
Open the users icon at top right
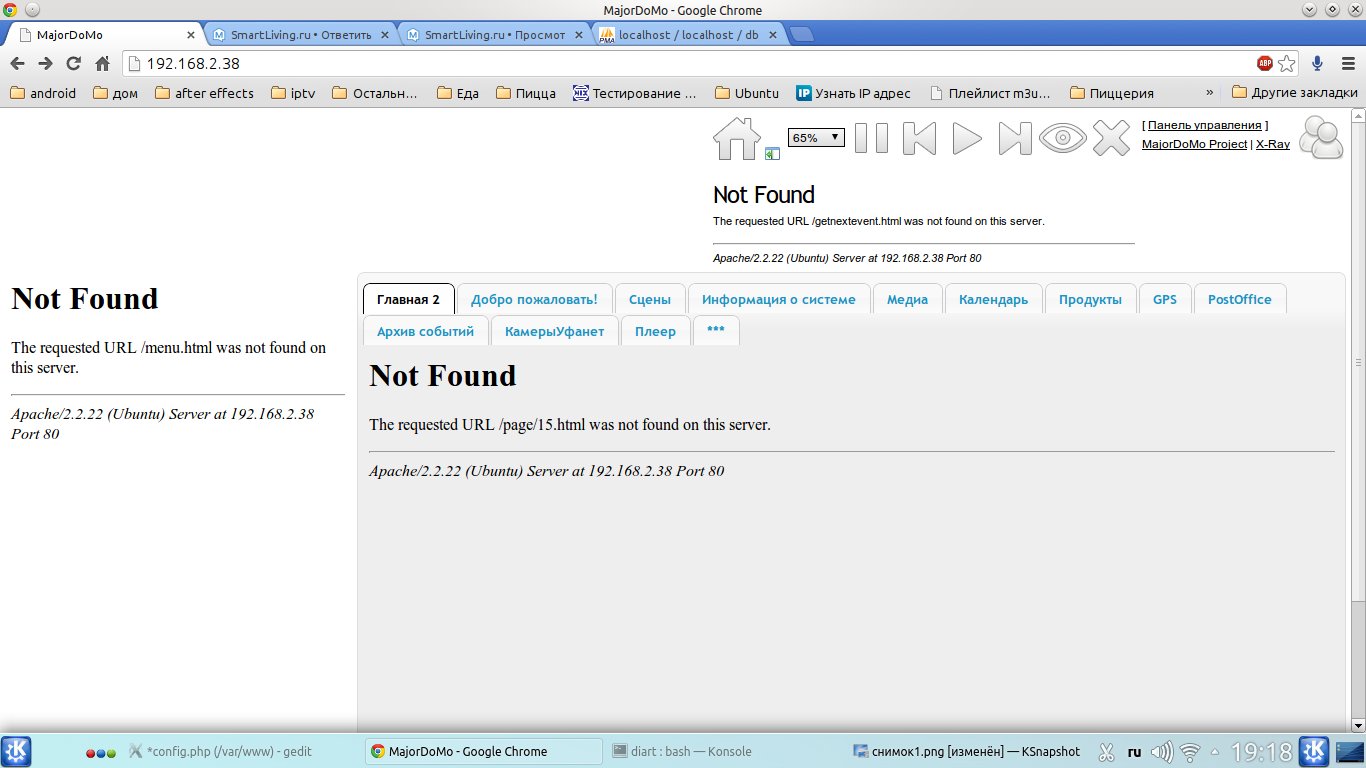click(1321, 138)
